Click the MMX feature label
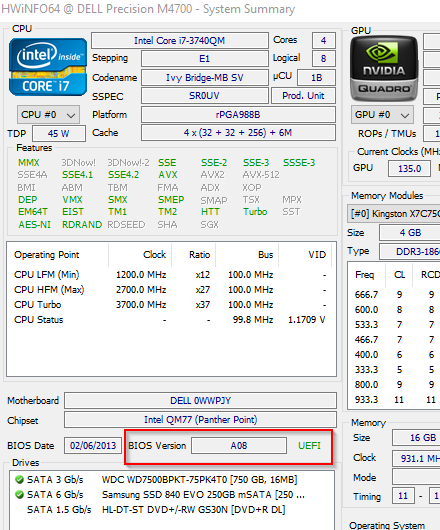 coord(29,163)
